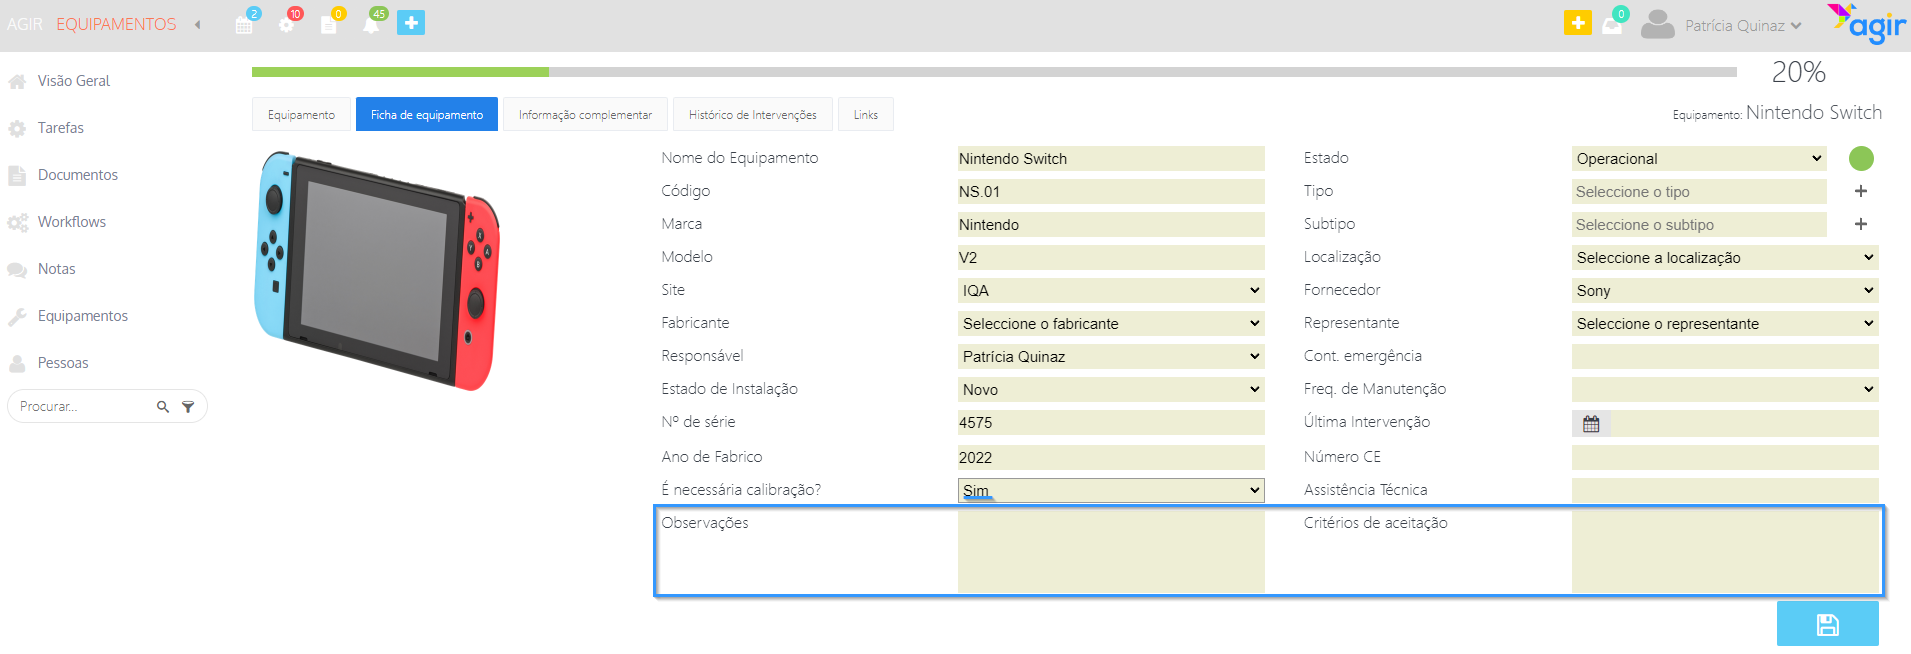1911x654 pixels.
Task: Open the calendar icon with badge 2
Action: click(244, 24)
